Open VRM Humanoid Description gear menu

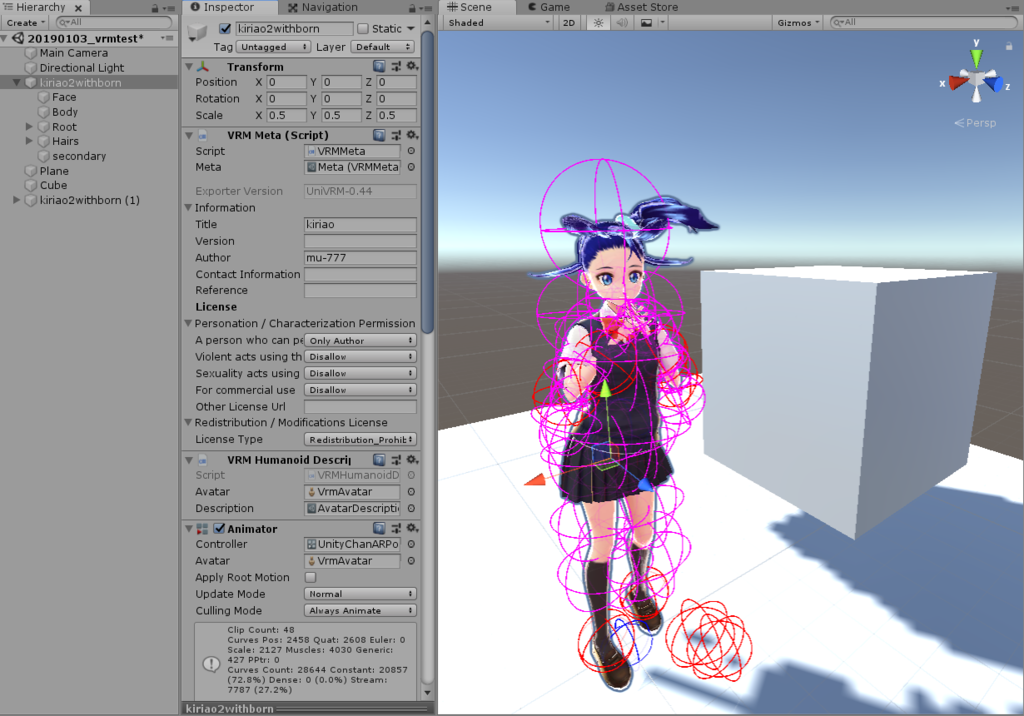(x=412, y=459)
